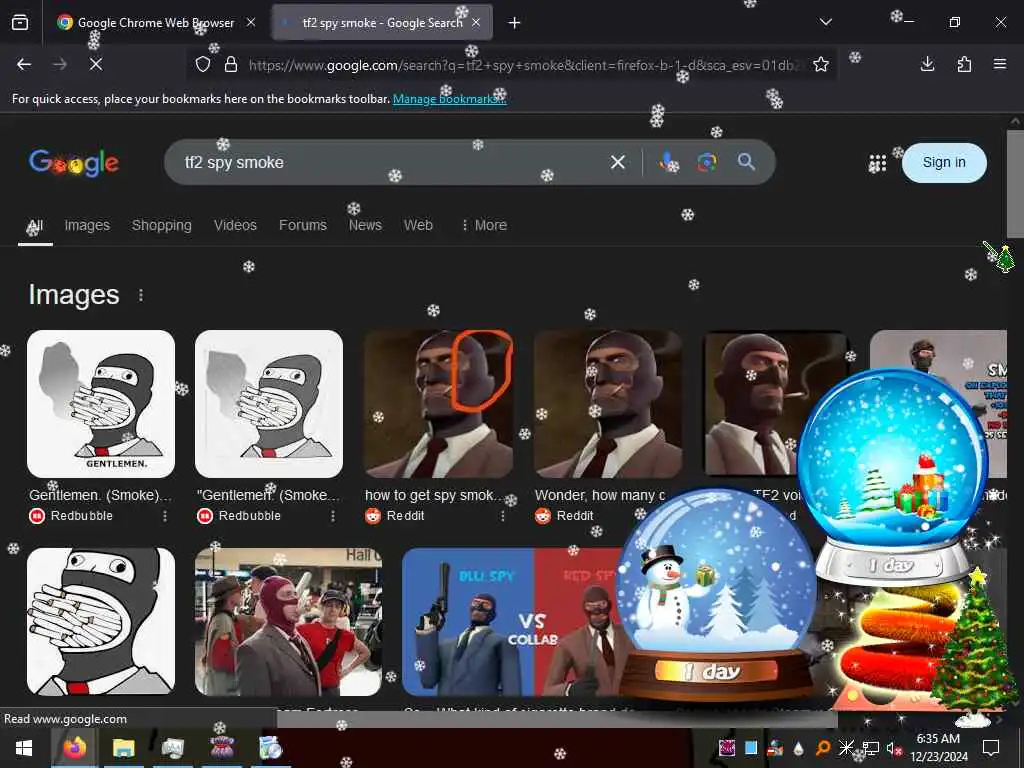The image size is (1024, 768).
Task: Open options beside the Images heading
Action: point(140,295)
